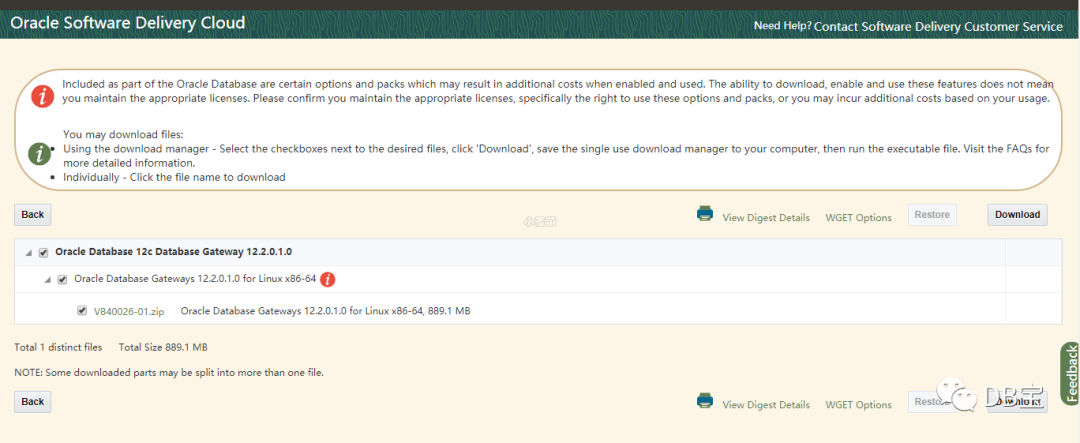Click the Need Help? label
1080x443 pixels.
point(782,25)
